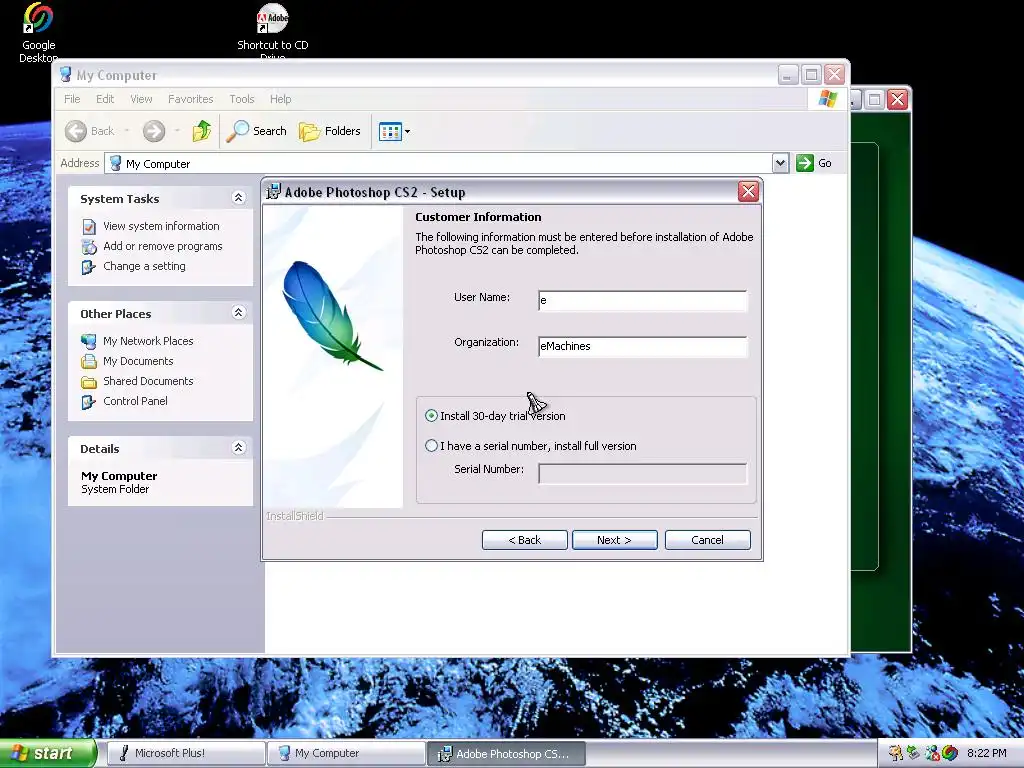This screenshot has height=768, width=1024.
Task: Click the < Back button in Setup
Action: pyautogui.click(x=524, y=540)
